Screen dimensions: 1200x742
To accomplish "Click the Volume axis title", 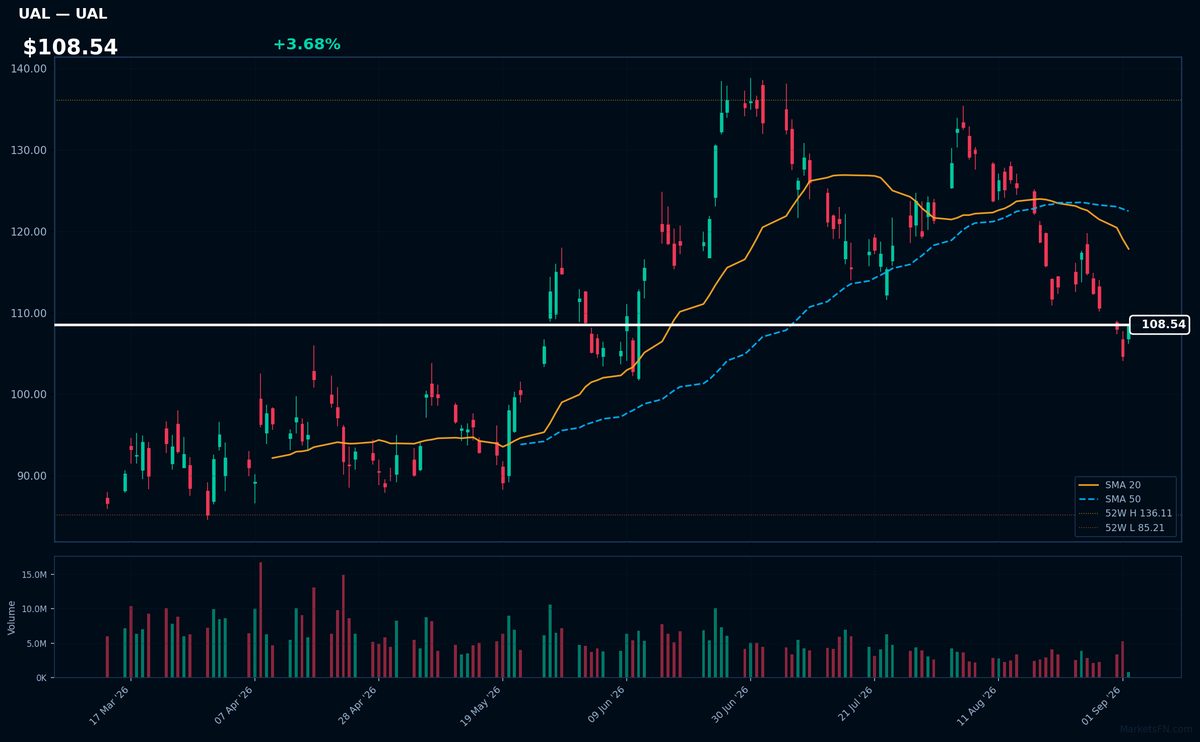I will tap(12, 617).
